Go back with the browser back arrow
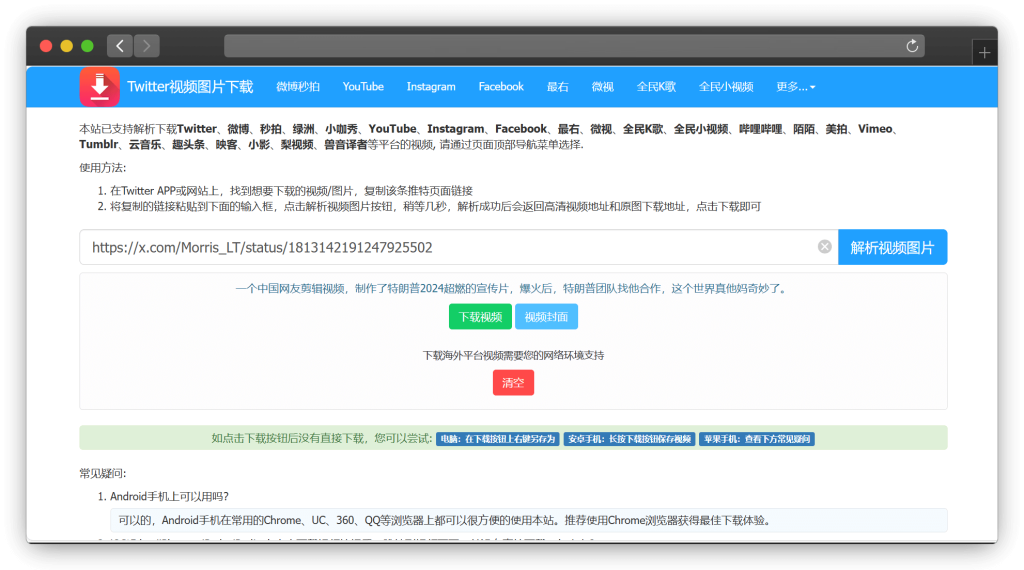 [x=120, y=46]
